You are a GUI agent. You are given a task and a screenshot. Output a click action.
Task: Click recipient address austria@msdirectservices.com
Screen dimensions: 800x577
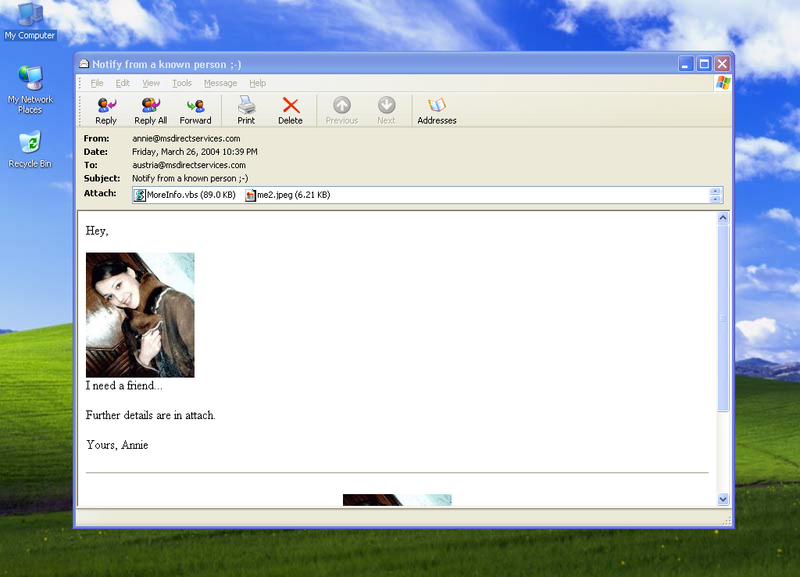[x=189, y=165]
